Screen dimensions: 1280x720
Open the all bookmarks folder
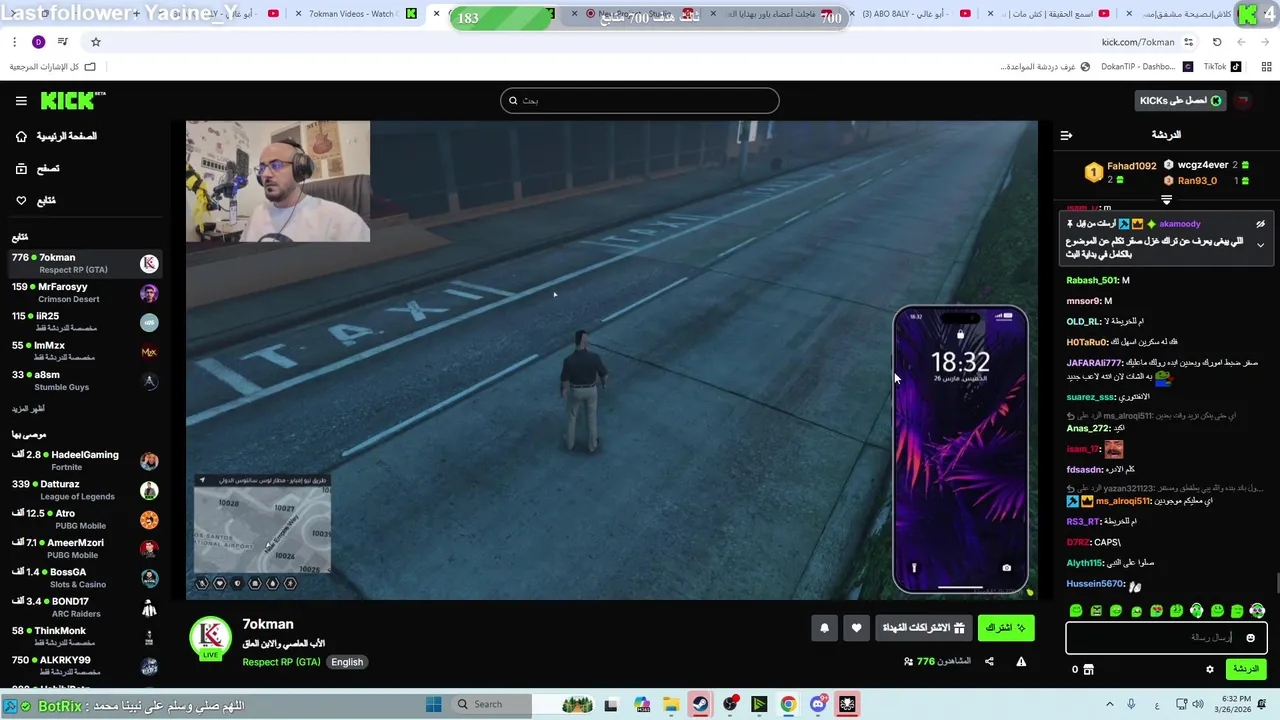(x=52, y=67)
